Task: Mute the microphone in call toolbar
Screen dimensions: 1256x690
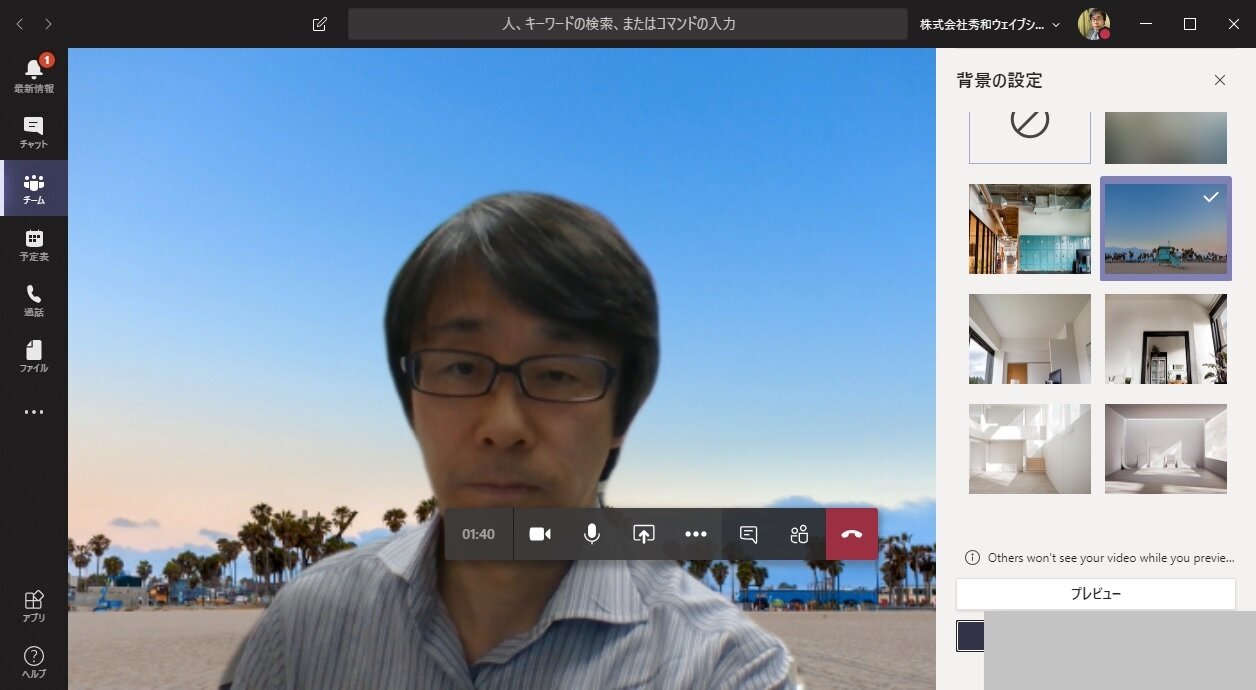Action: [x=592, y=534]
